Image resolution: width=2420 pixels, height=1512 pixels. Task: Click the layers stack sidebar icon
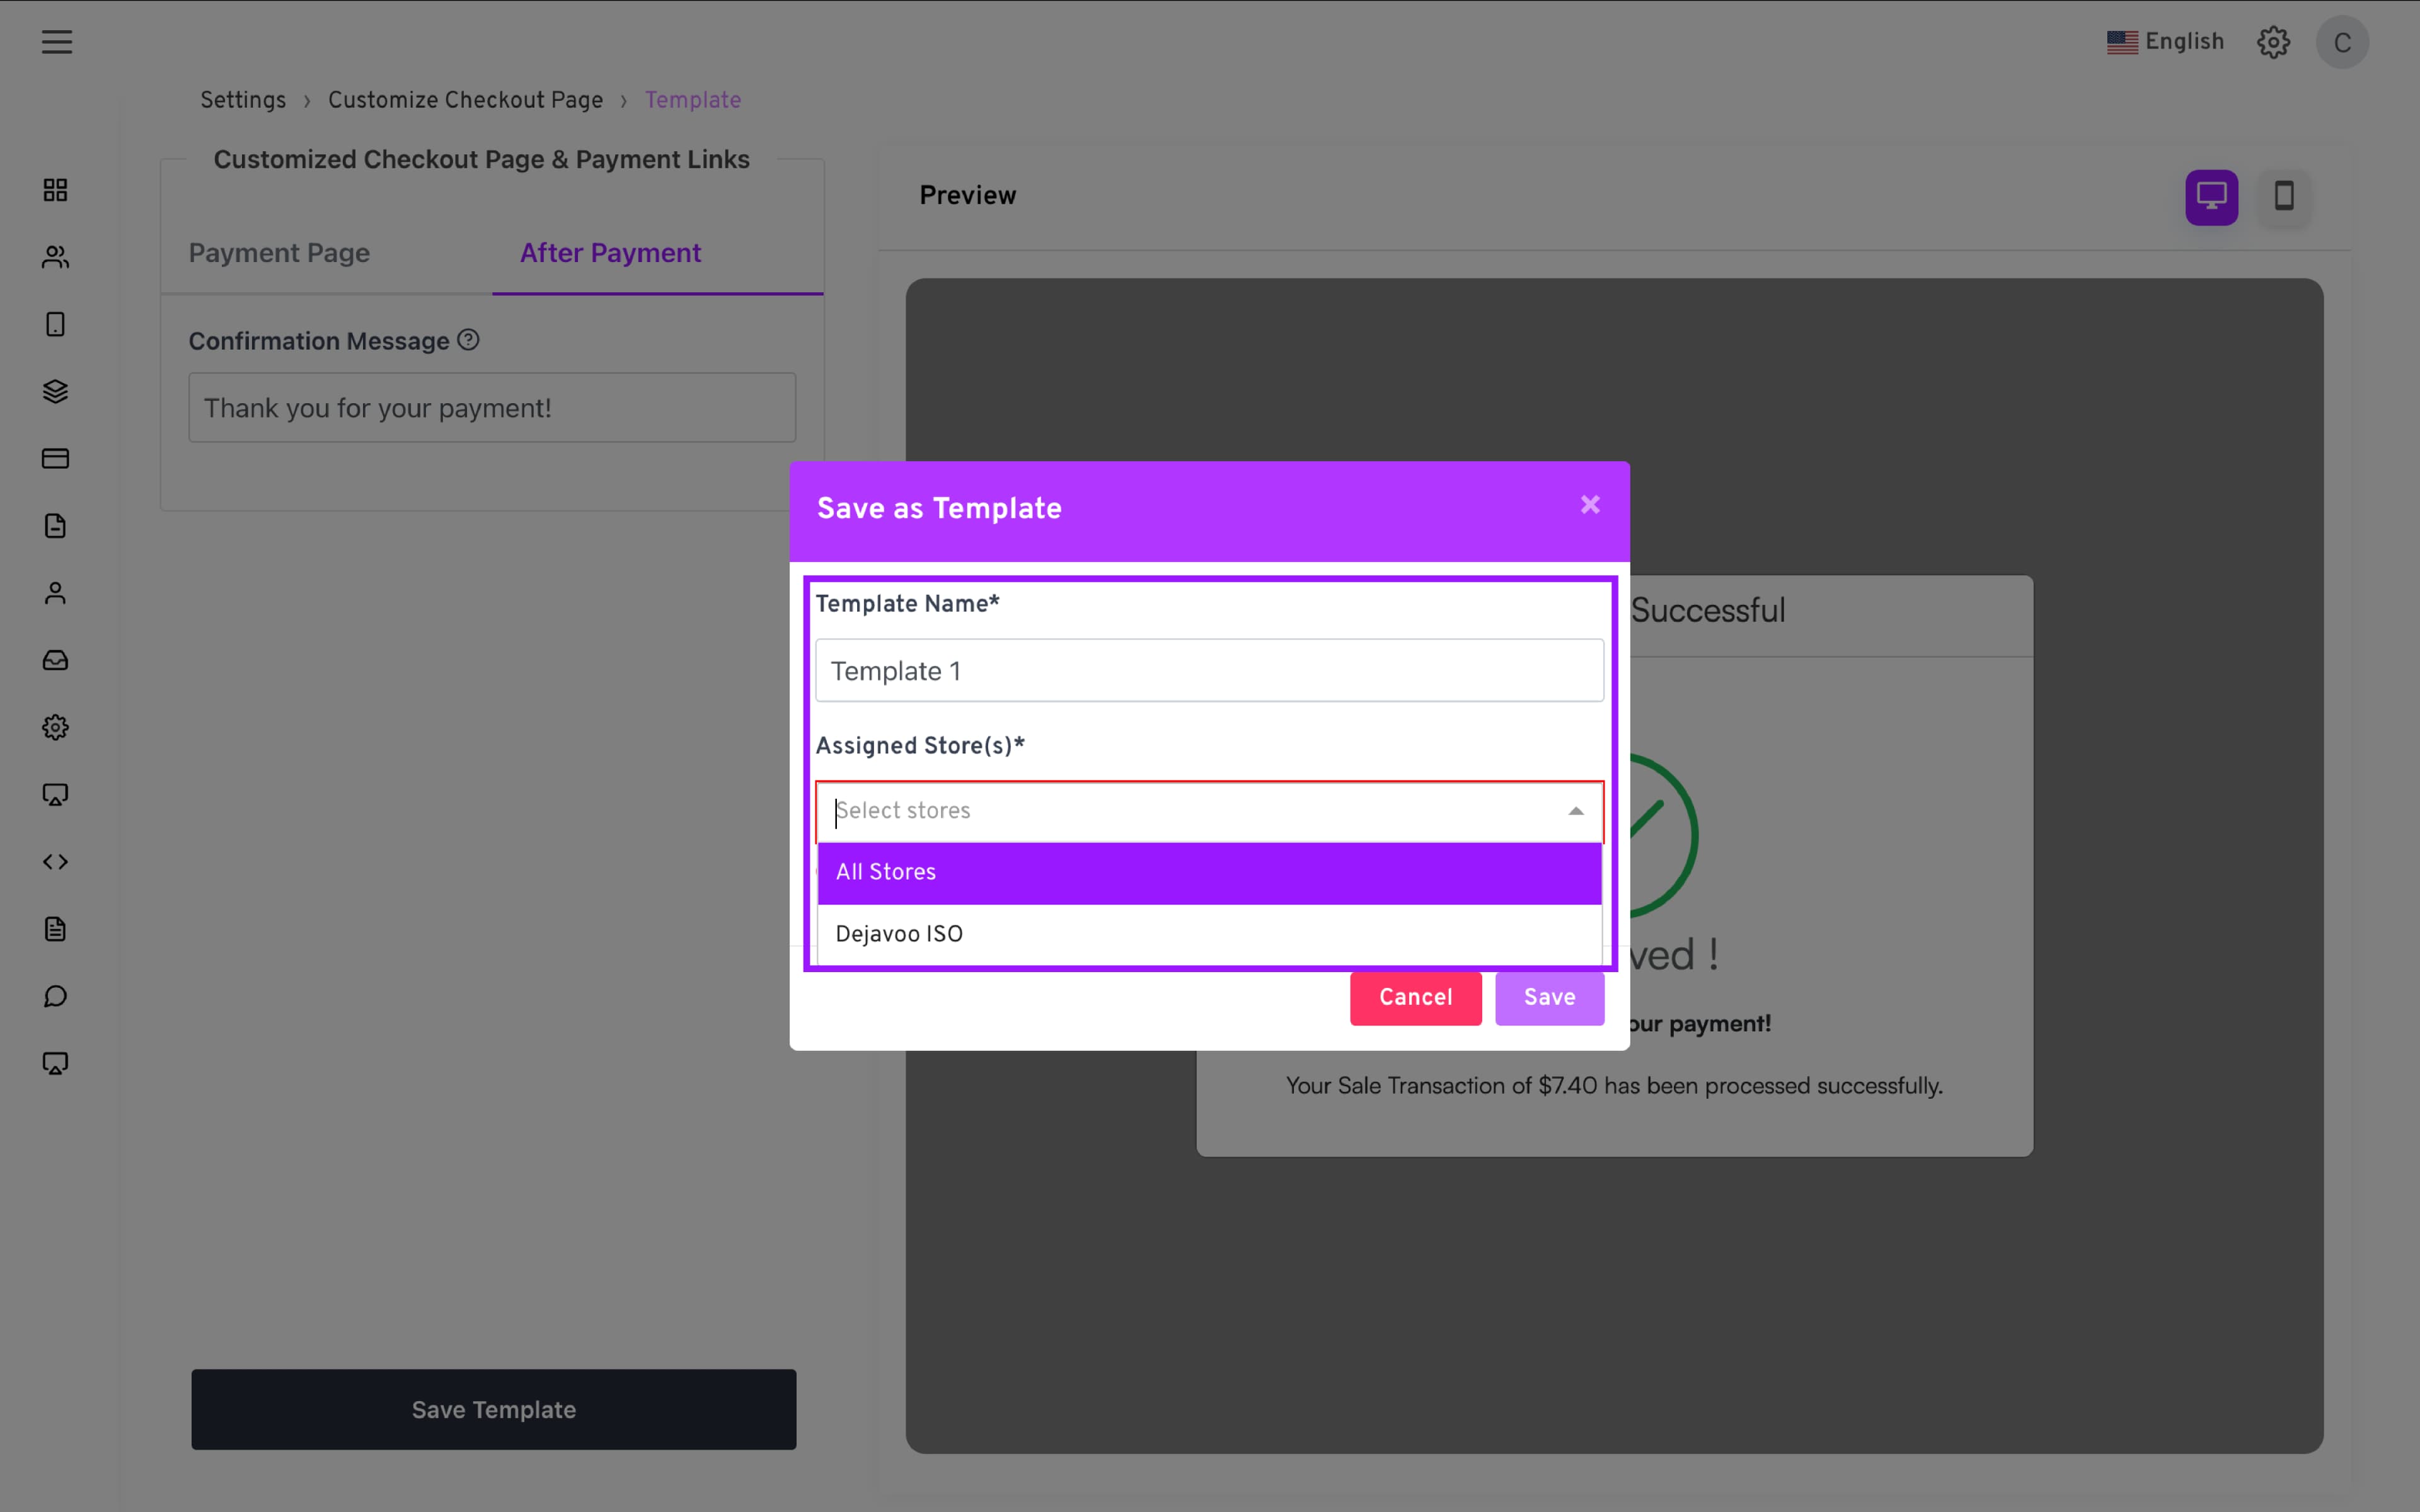pos(55,391)
